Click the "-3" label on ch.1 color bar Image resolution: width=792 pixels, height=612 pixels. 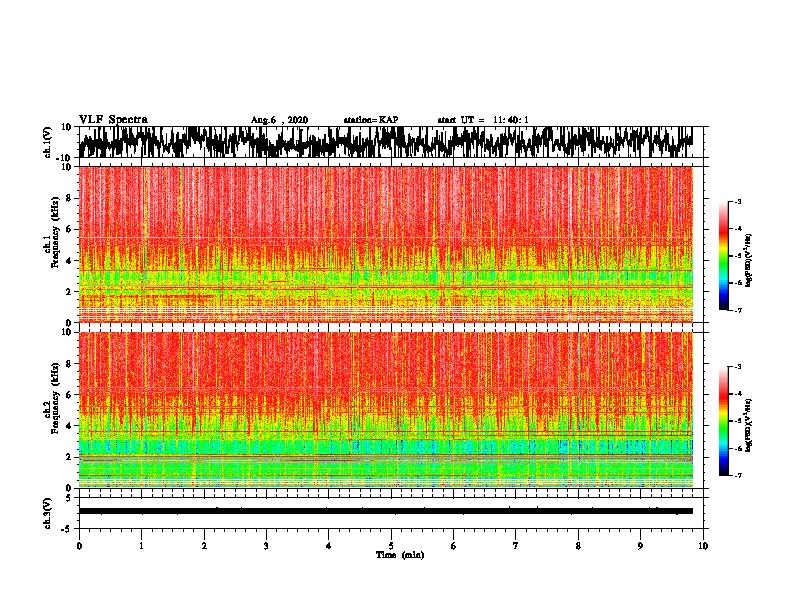(737, 201)
